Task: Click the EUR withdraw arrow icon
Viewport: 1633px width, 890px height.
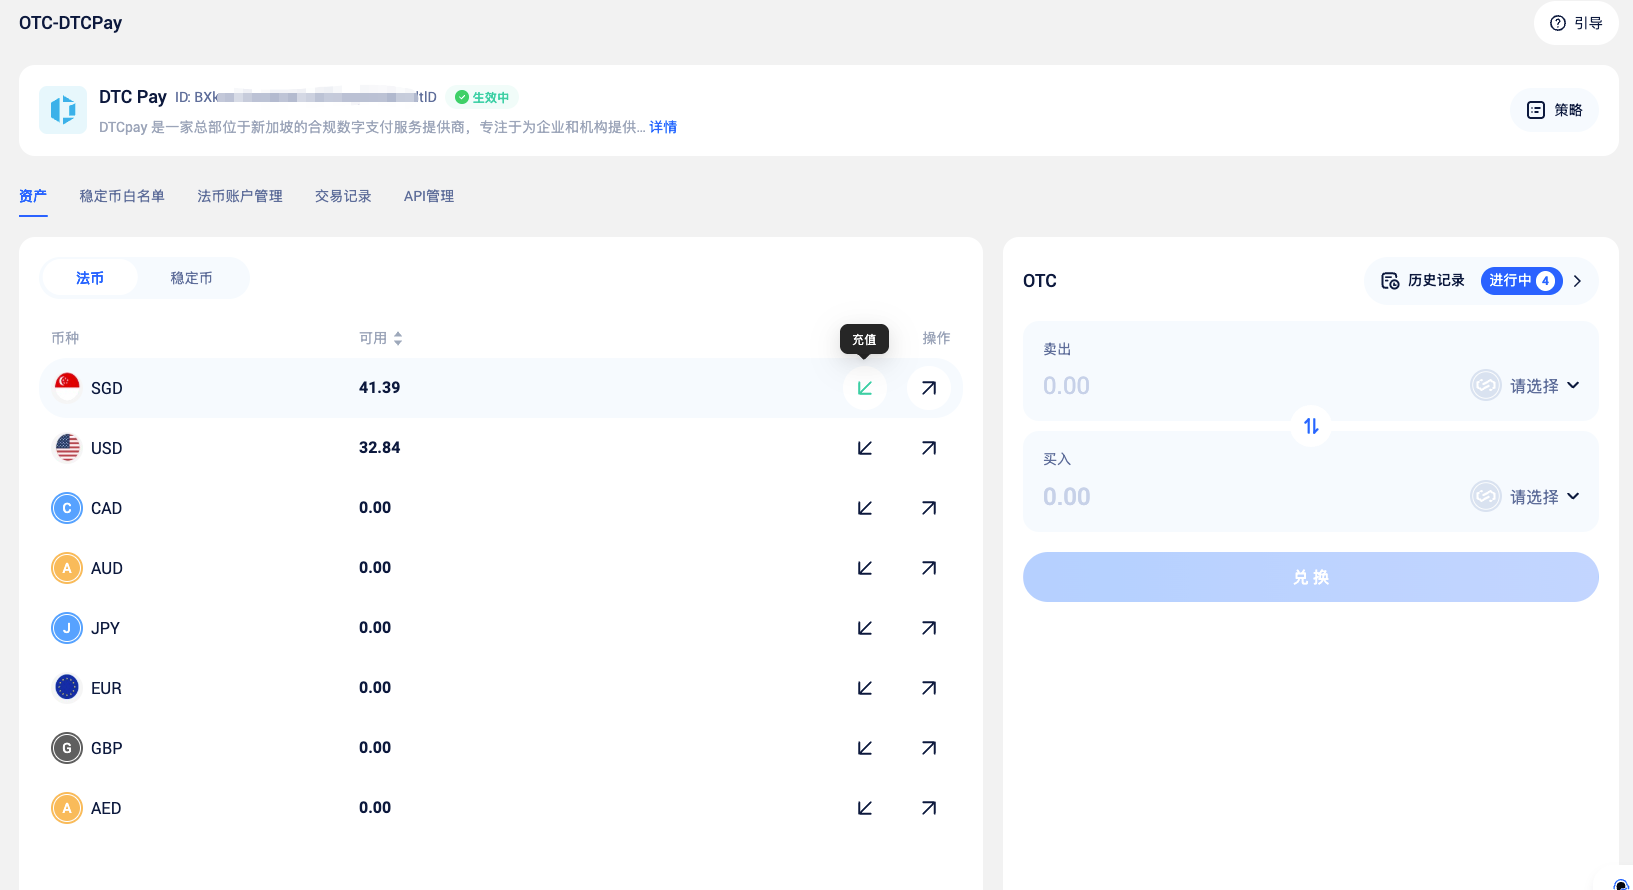Action: 928,688
